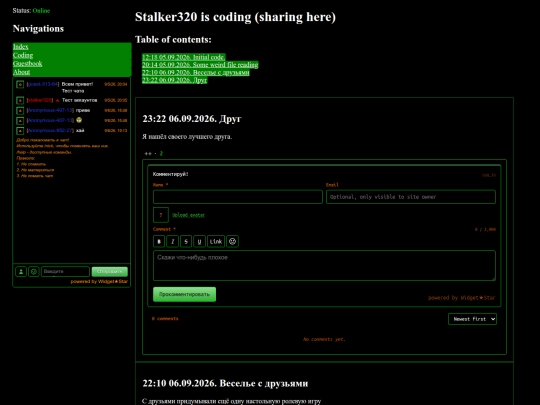The width and height of the screenshot is (540, 405).
Task: Jump to '12:18 05.09.2026. Initial code' entry
Action: coord(184,57)
